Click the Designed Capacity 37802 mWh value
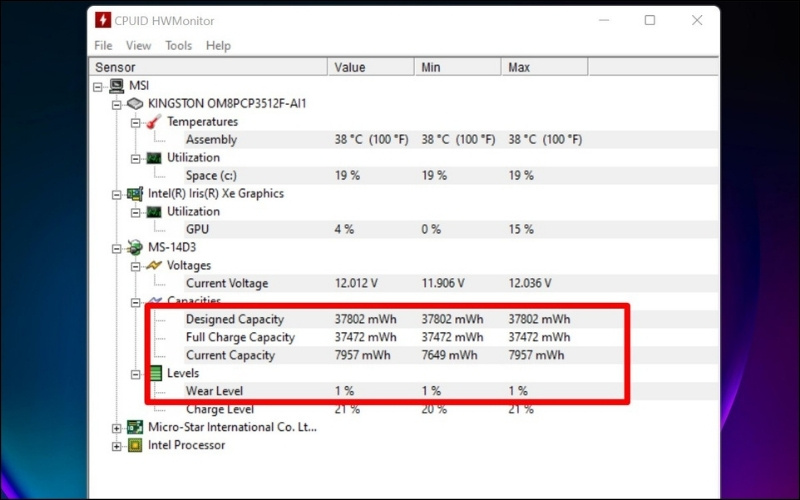This screenshot has width=800, height=500. 365,319
